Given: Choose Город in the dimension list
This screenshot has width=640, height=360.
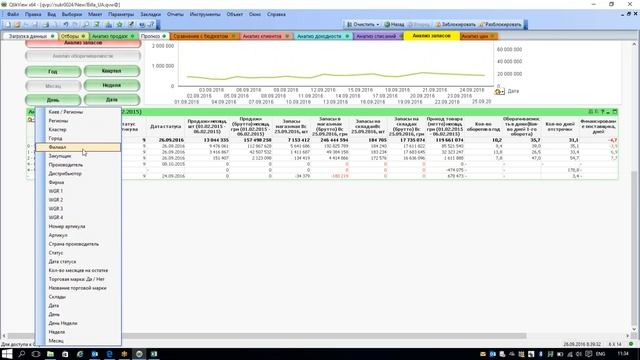Looking at the screenshot, I should coord(78,138).
